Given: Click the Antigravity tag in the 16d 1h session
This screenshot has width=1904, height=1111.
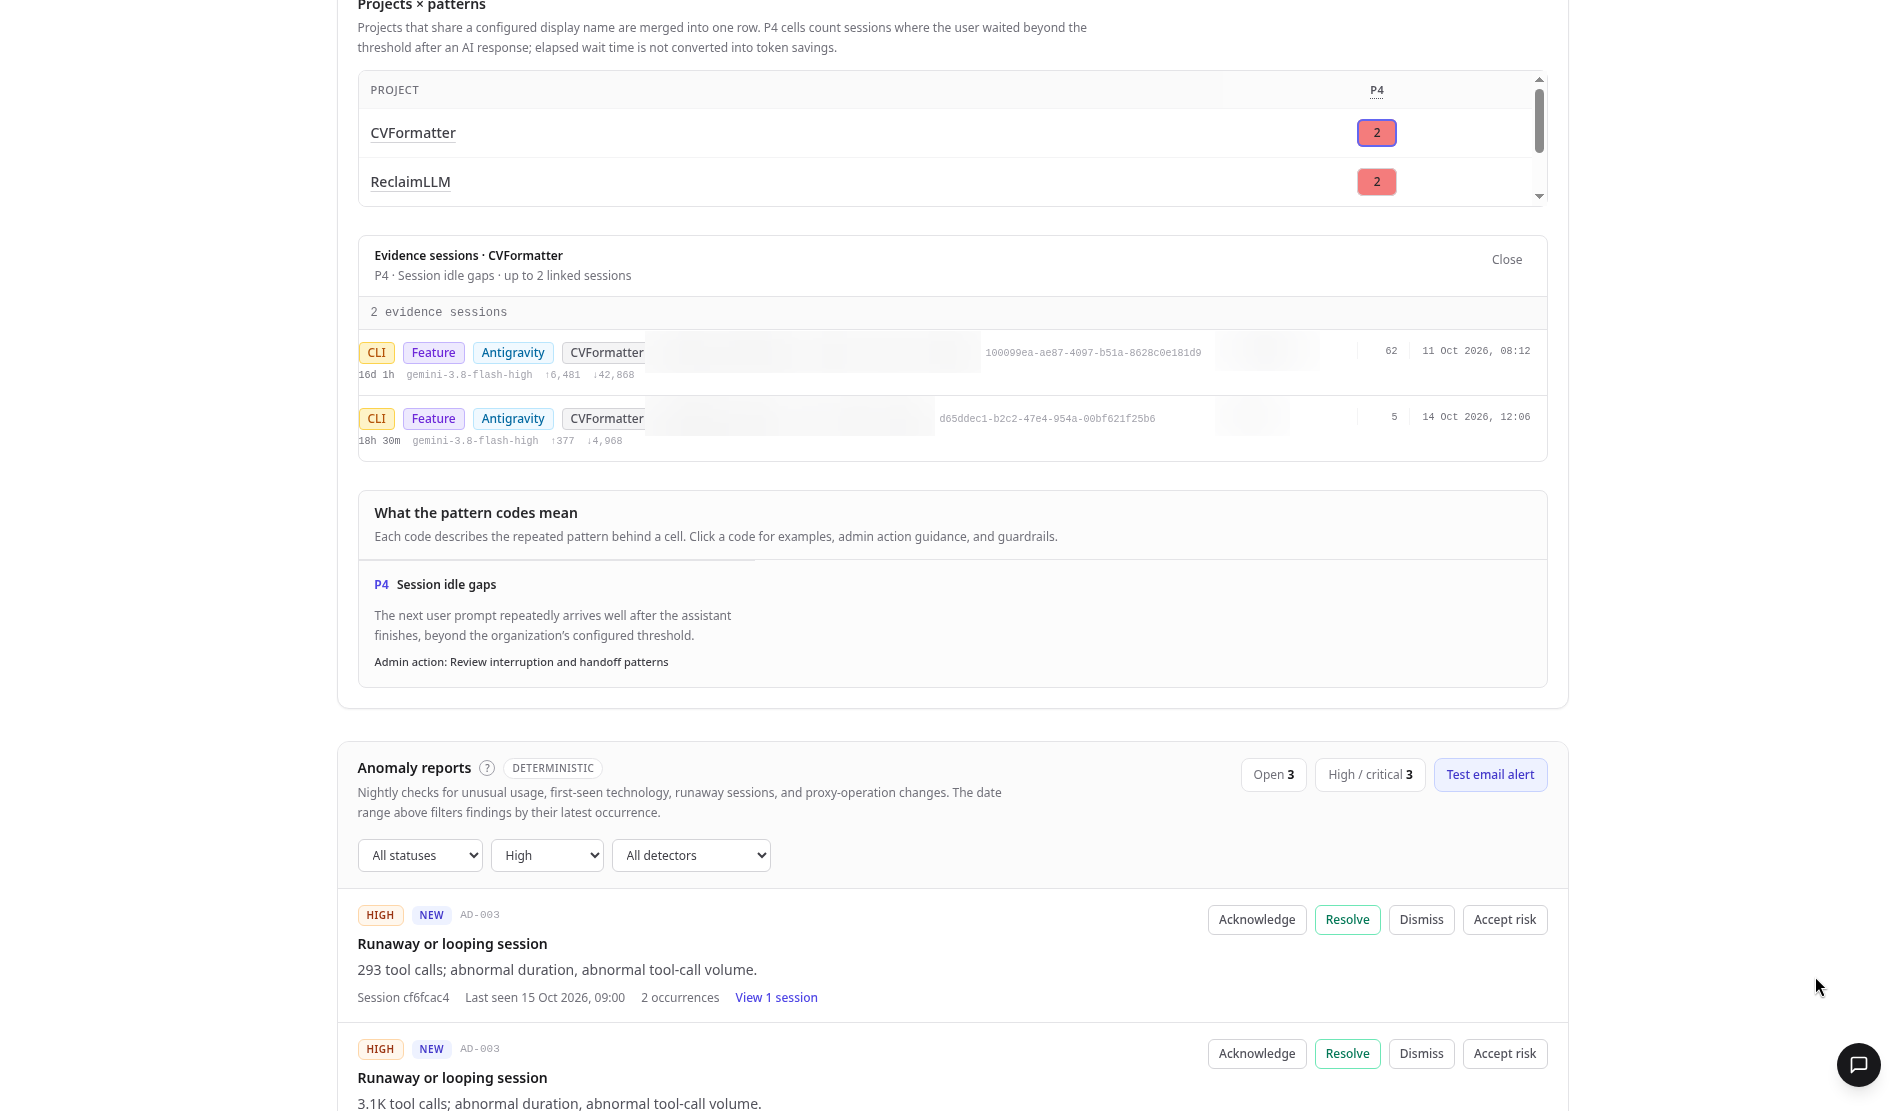Looking at the screenshot, I should [513, 353].
